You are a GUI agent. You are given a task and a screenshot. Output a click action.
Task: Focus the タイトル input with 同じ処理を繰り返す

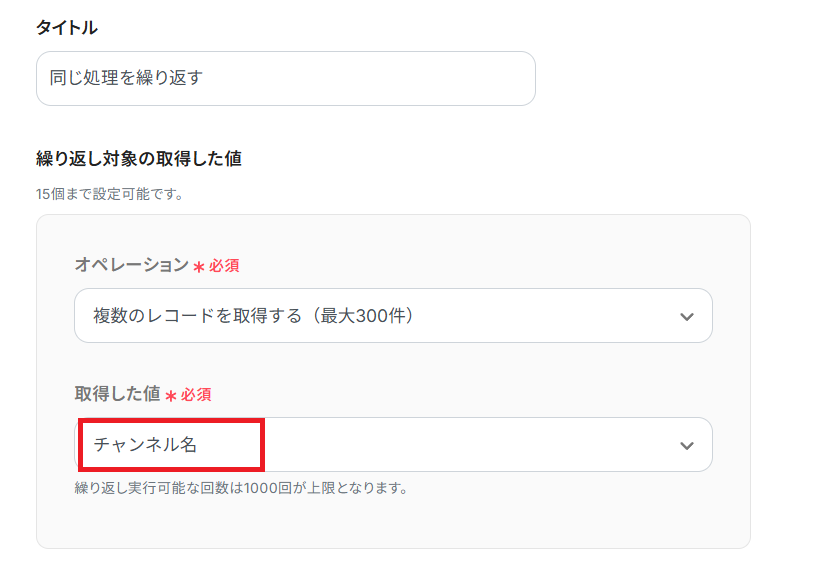pos(285,78)
